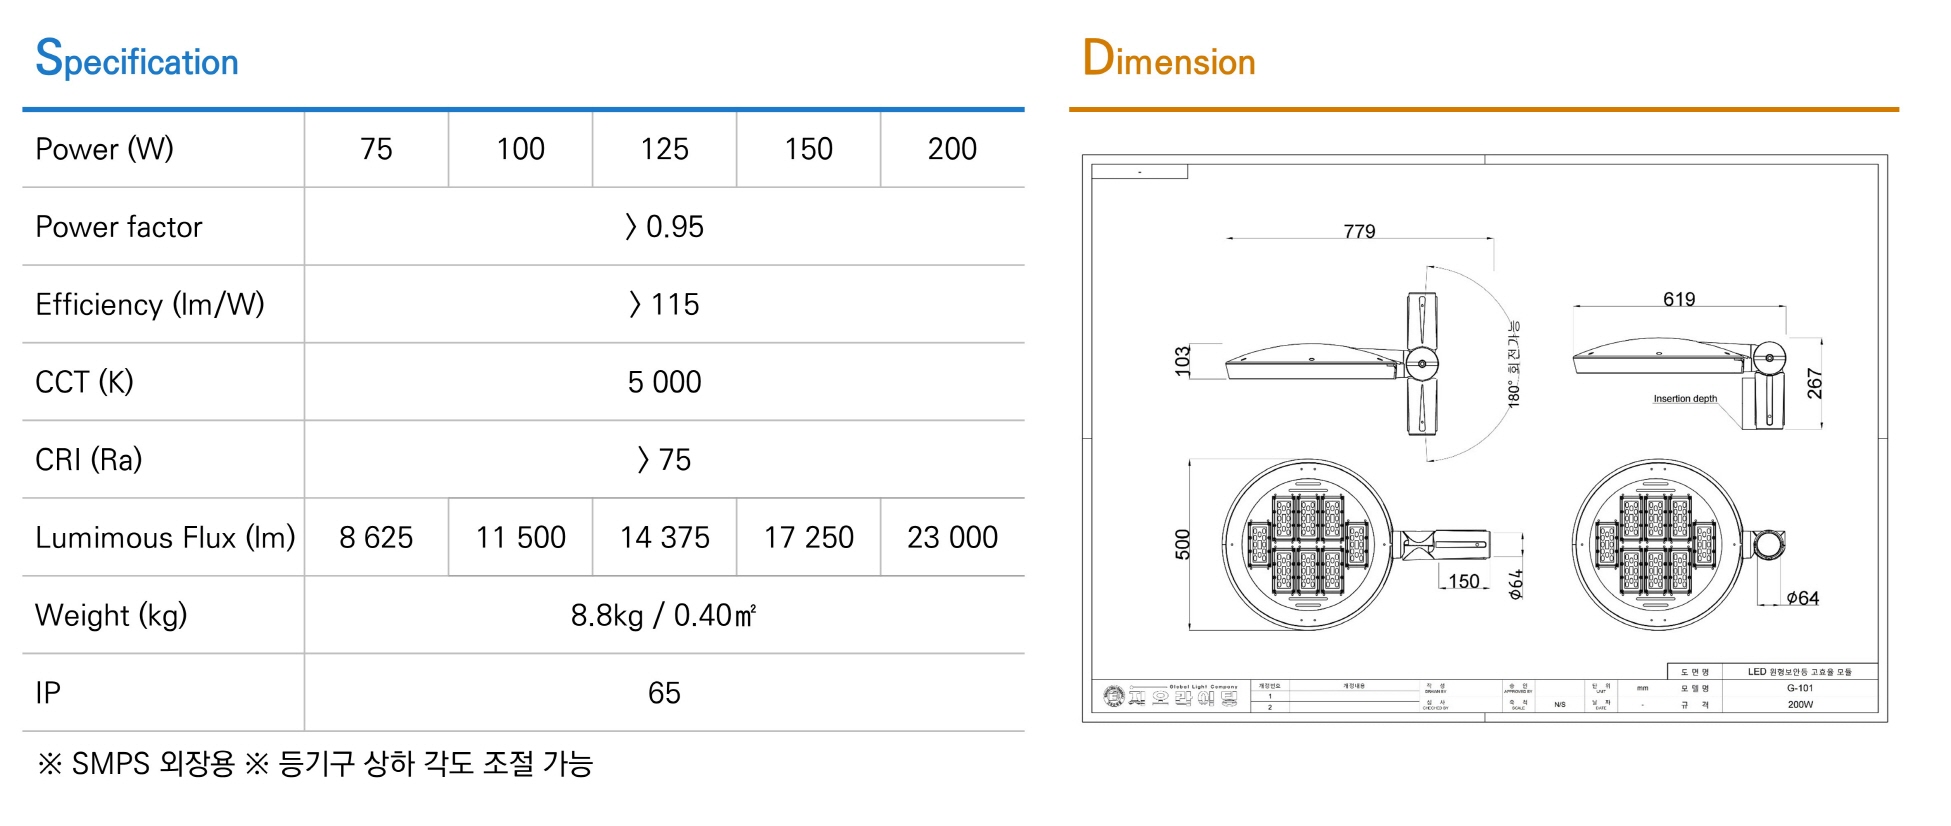The image size is (1951, 826).
Task: Click the 125 power value
Action: pos(664,149)
